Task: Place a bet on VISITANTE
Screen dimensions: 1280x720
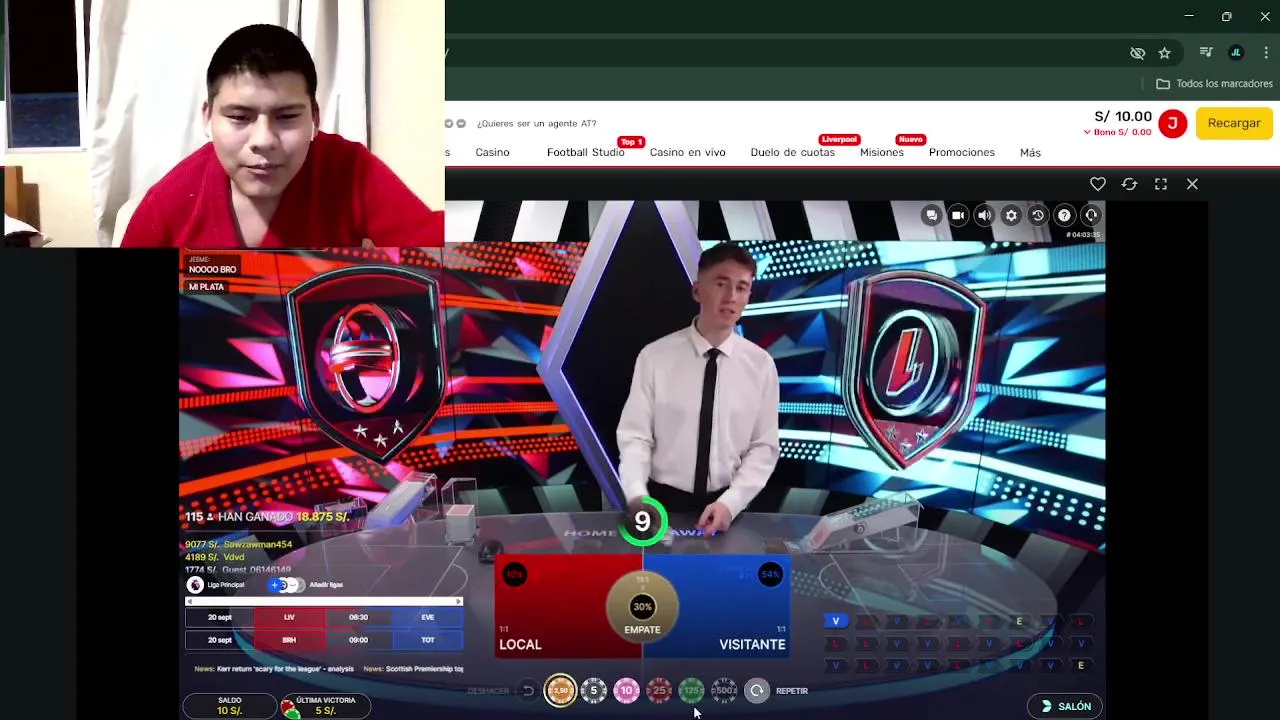Action: [x=735, y=608]
